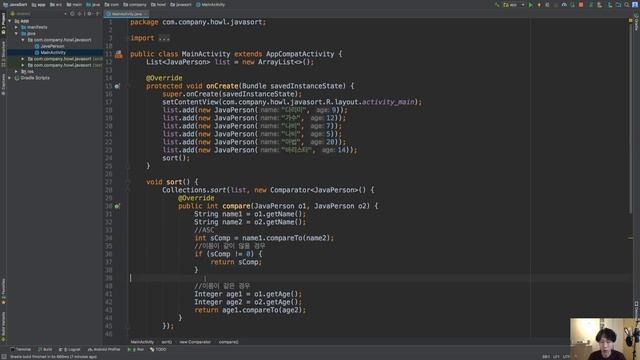The image size is (640, 360).
Task: Click the inspection status indicator atop editor scrollbar
Action: coord(631,20)
